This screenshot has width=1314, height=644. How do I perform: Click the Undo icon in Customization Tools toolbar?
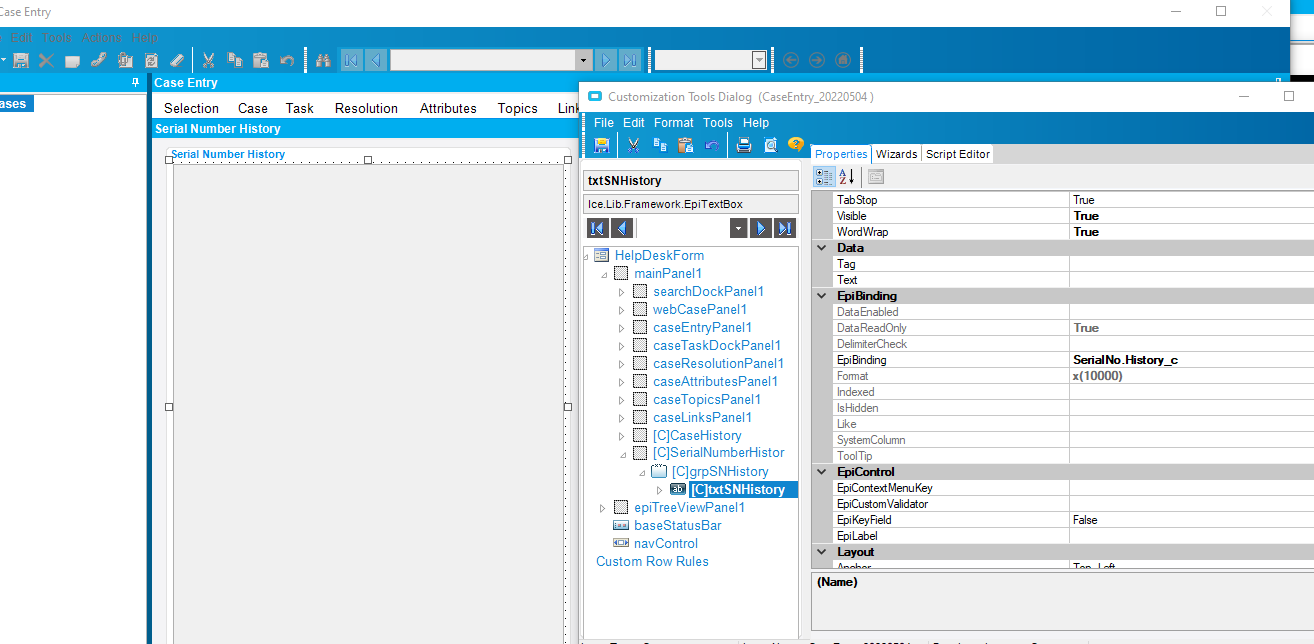(711, 145)
